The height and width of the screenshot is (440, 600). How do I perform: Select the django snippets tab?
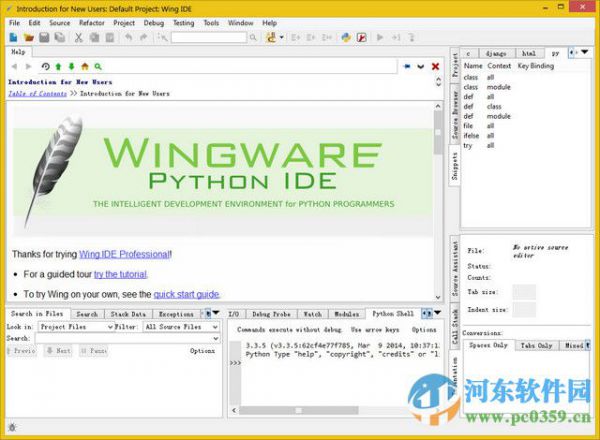(496, 54)
